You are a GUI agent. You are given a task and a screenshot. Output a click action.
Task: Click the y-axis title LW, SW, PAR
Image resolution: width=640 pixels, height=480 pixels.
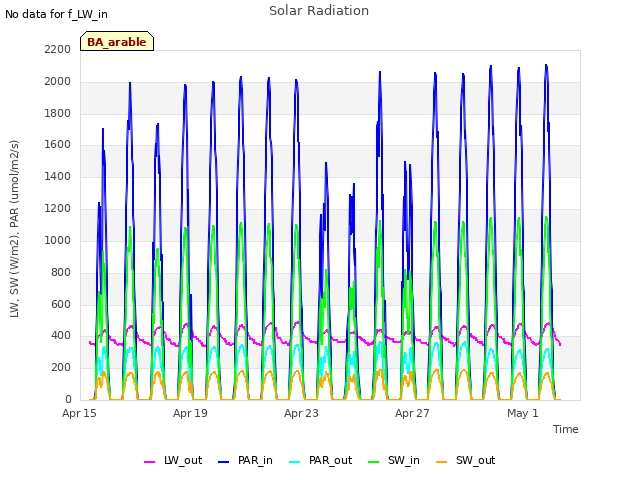point(15,229)
